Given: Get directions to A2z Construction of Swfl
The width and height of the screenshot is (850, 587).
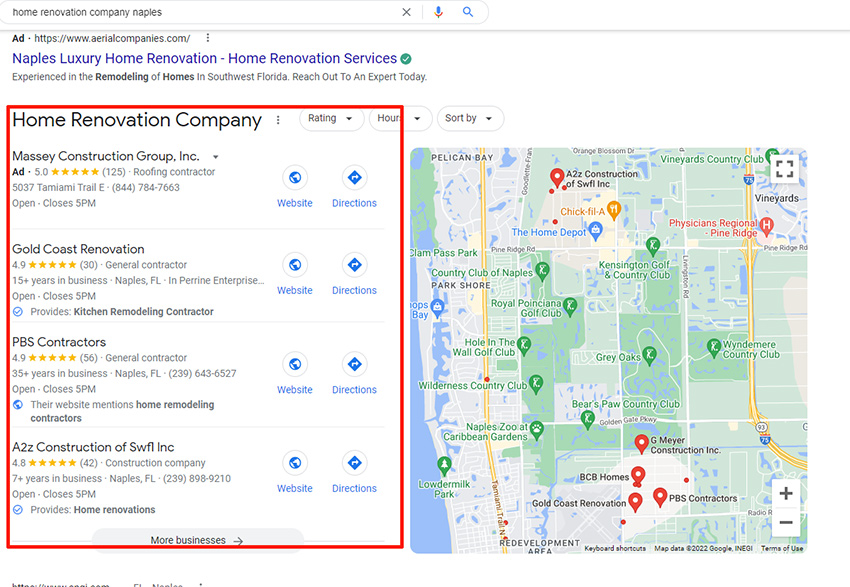Looking at the screenshot, I should (355, 463).
